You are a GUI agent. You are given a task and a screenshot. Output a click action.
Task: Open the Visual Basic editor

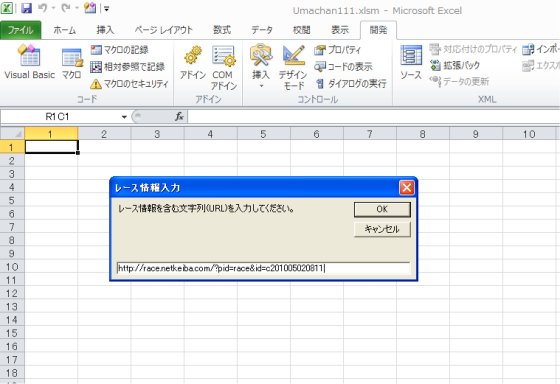point(30,61)
